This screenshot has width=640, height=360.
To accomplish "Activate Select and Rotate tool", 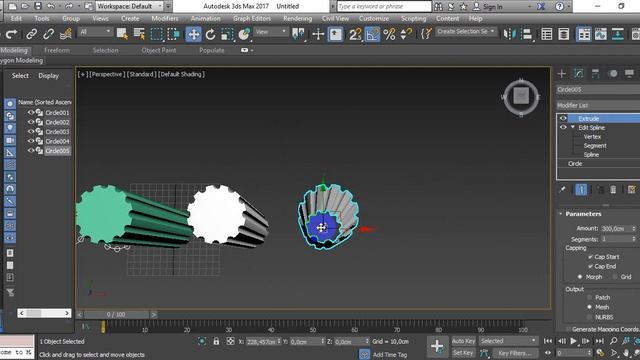I will click(x=211, y=34).
